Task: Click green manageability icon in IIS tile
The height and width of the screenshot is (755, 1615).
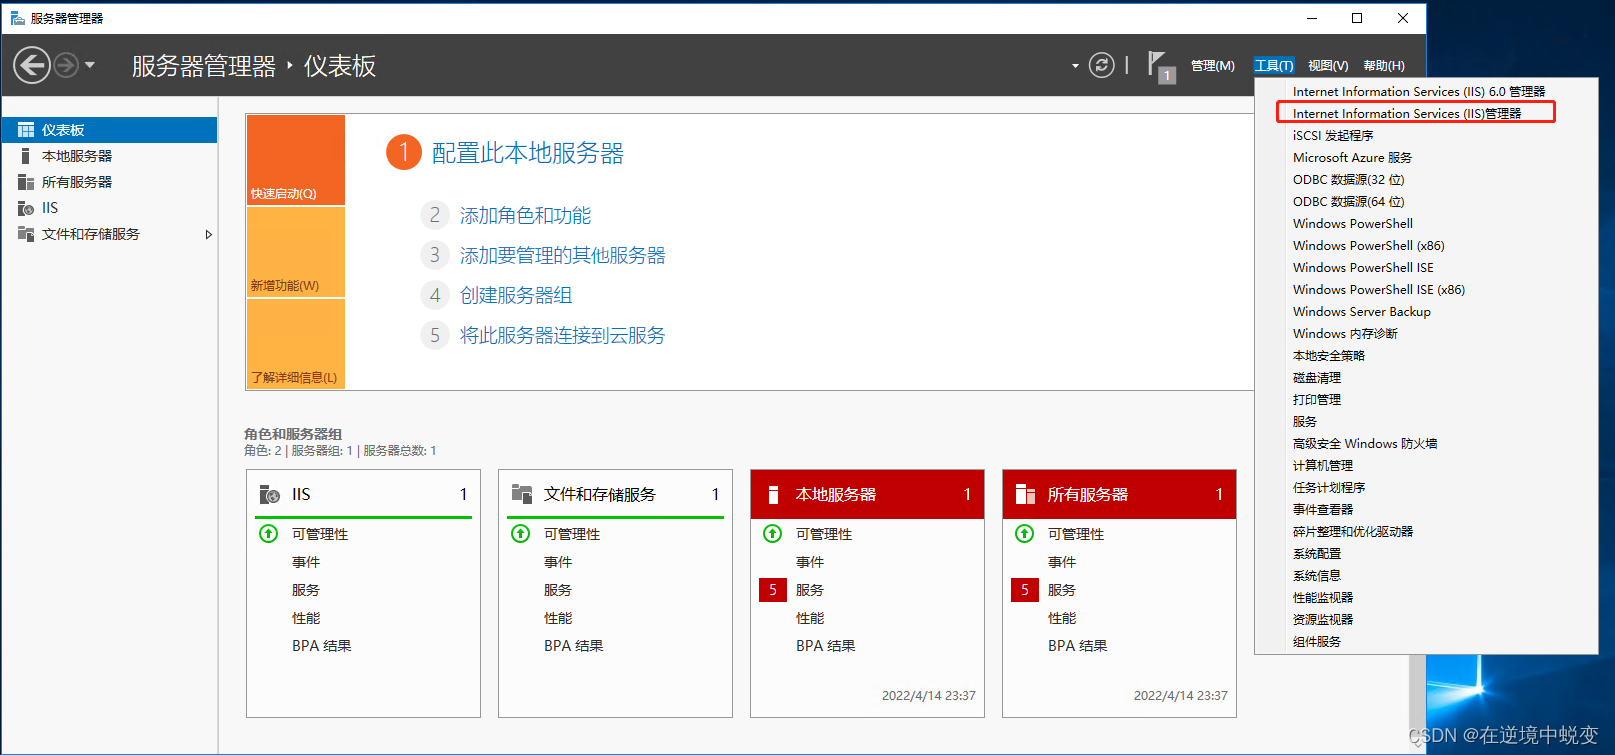Action: 269,534
